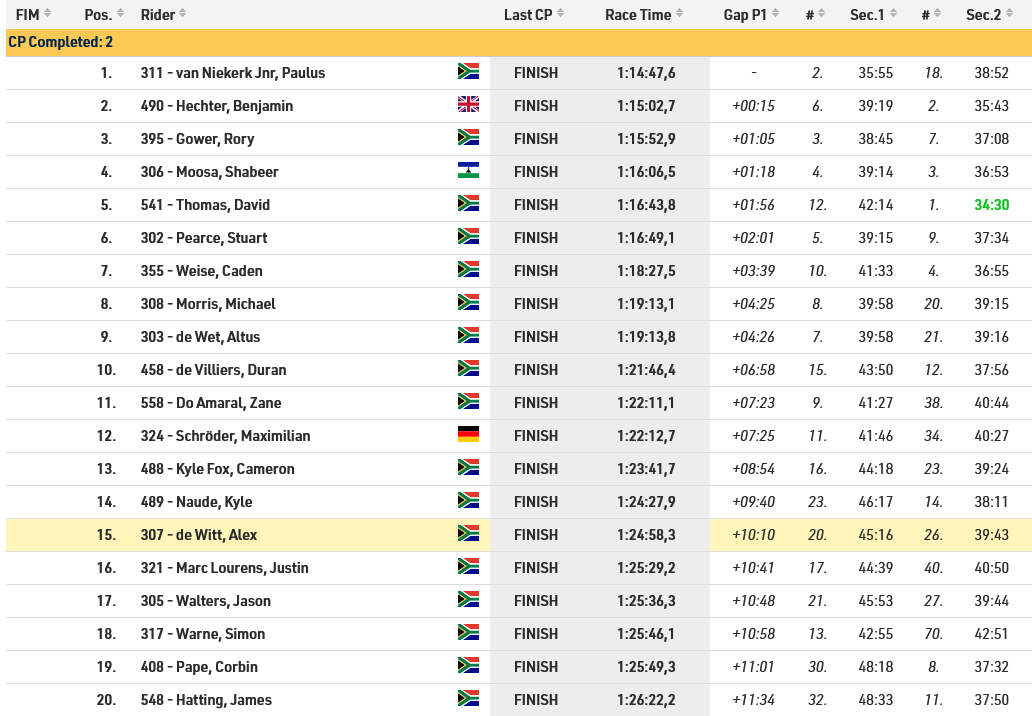Click green fastest Sec.2 time 34:30
This screenshot has height=716, width=1032.
click(x=991, y=205)
